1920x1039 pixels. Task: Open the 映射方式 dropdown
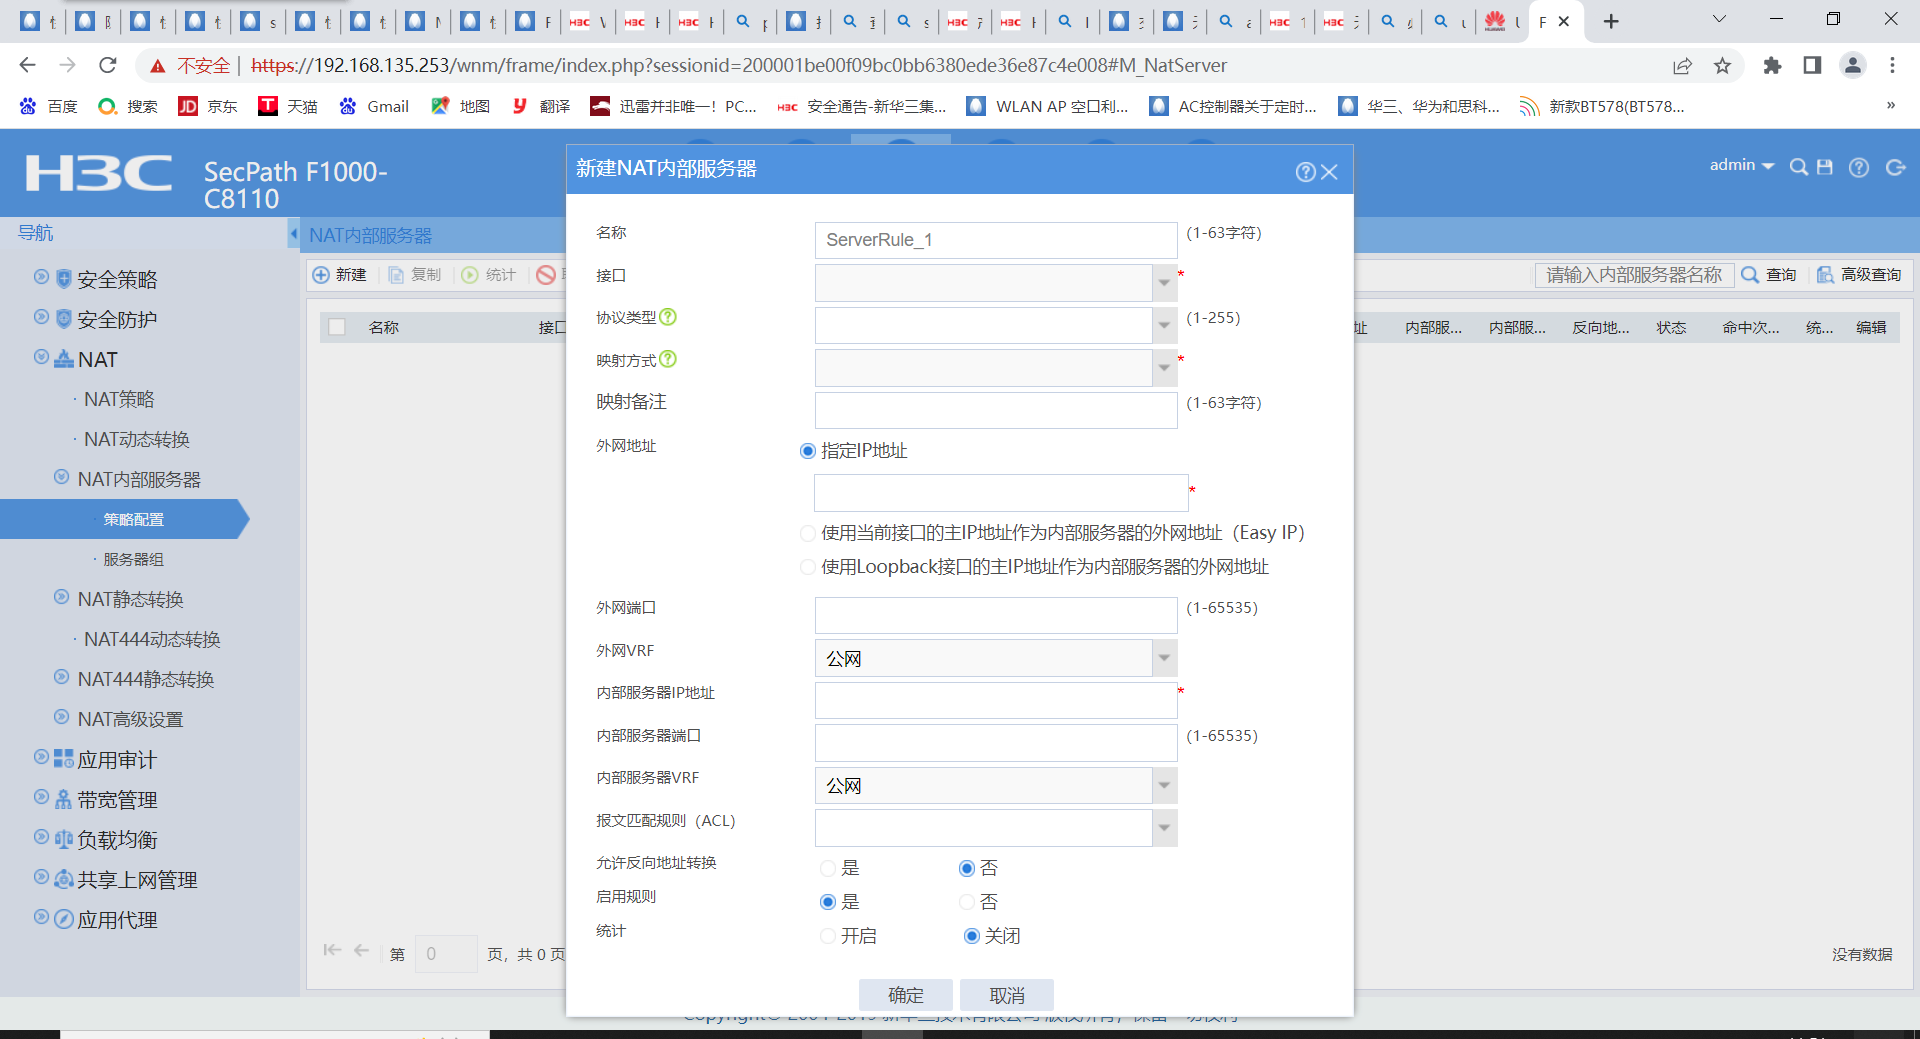[x=1164, y=368]
